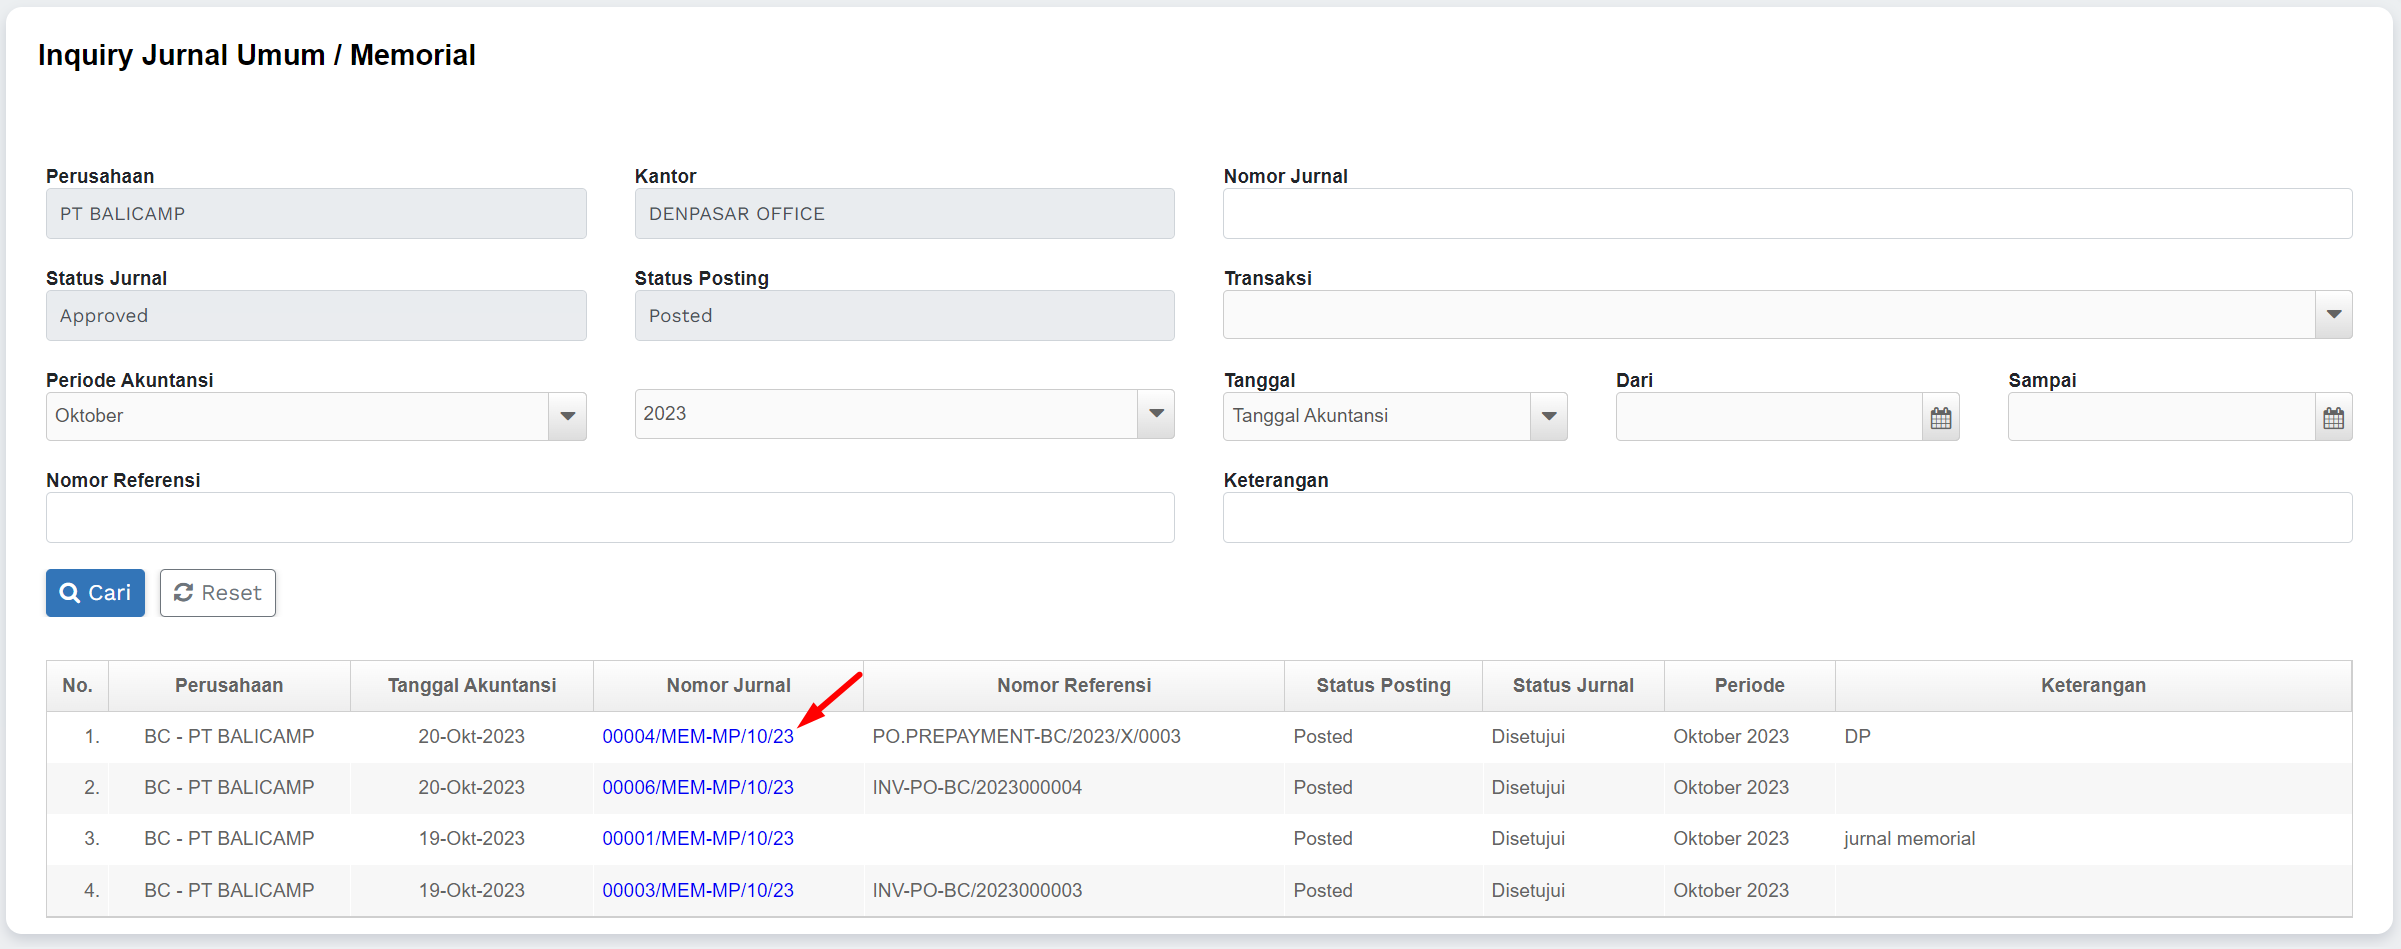2401x949 pixels.
Task: Click inside the Sampai date field
Action: [2160, 417]
